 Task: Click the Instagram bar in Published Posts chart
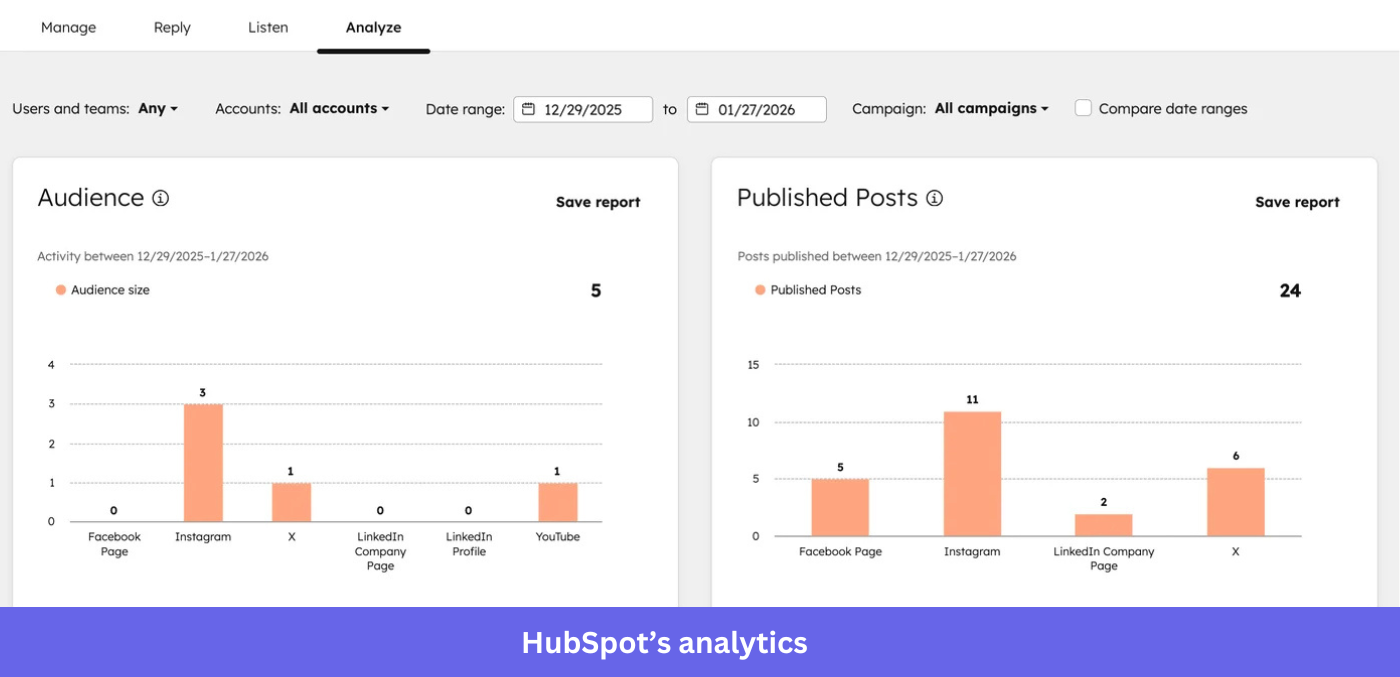972,474
